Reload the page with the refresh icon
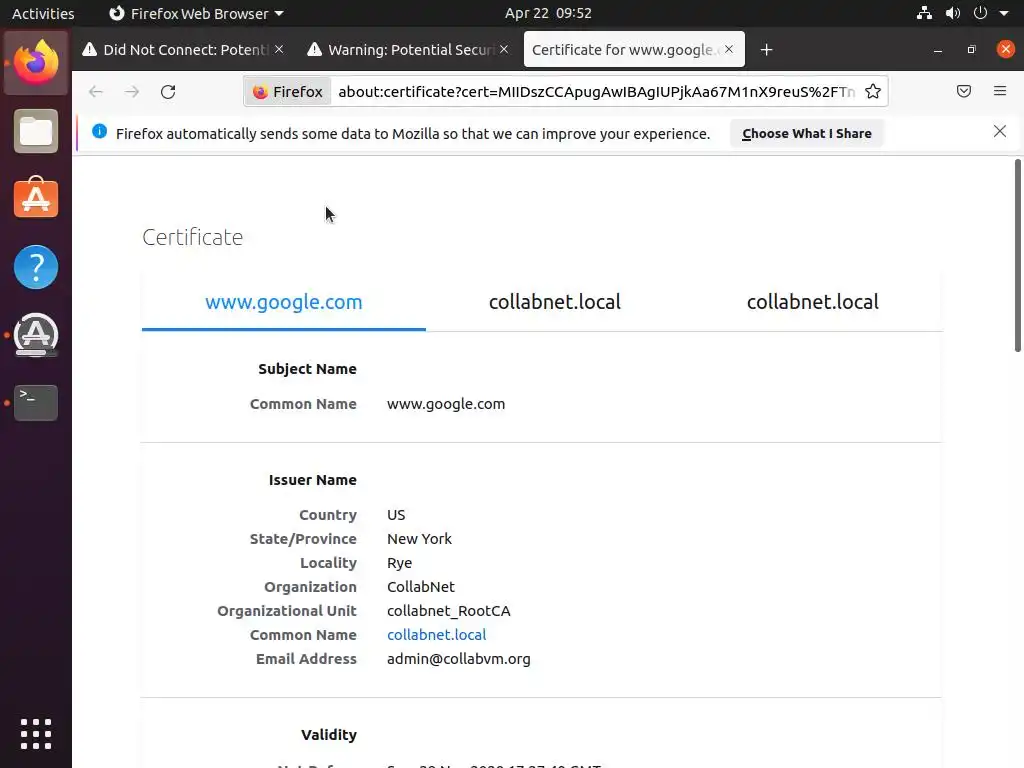Image resolution: width=1024 pixels, height=768 pixels. (168, 92)
